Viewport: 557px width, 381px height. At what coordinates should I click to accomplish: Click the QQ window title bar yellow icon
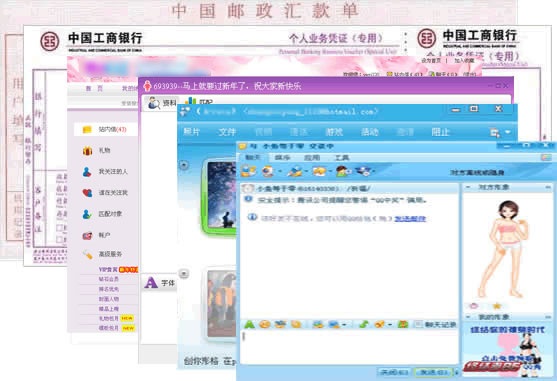243,146
